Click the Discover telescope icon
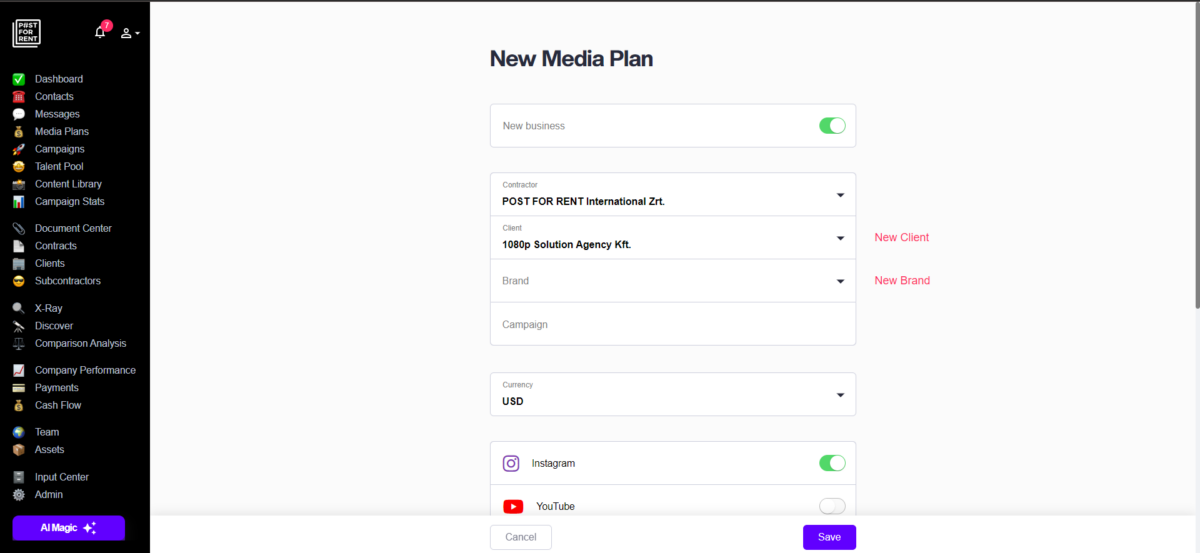This screenshot has height=553, width=1200. 18,326
